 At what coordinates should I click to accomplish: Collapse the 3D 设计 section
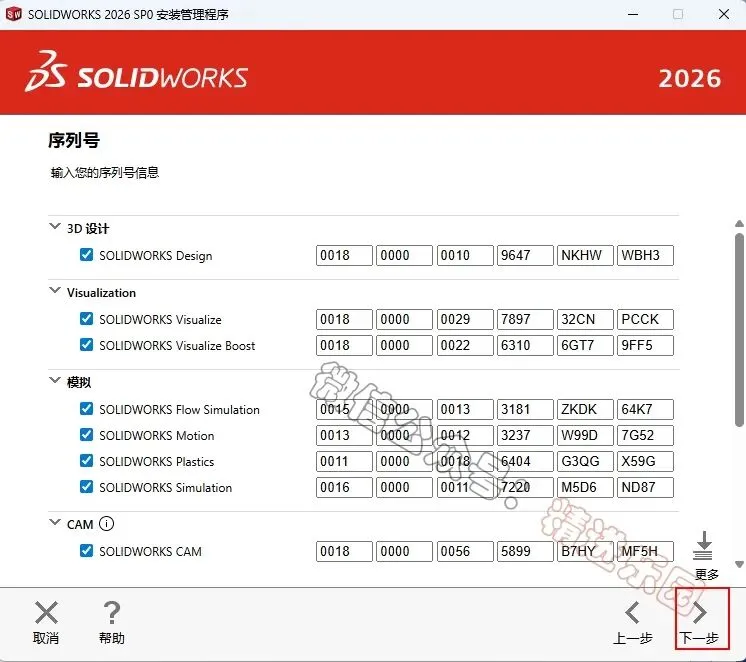click(55, 226)
